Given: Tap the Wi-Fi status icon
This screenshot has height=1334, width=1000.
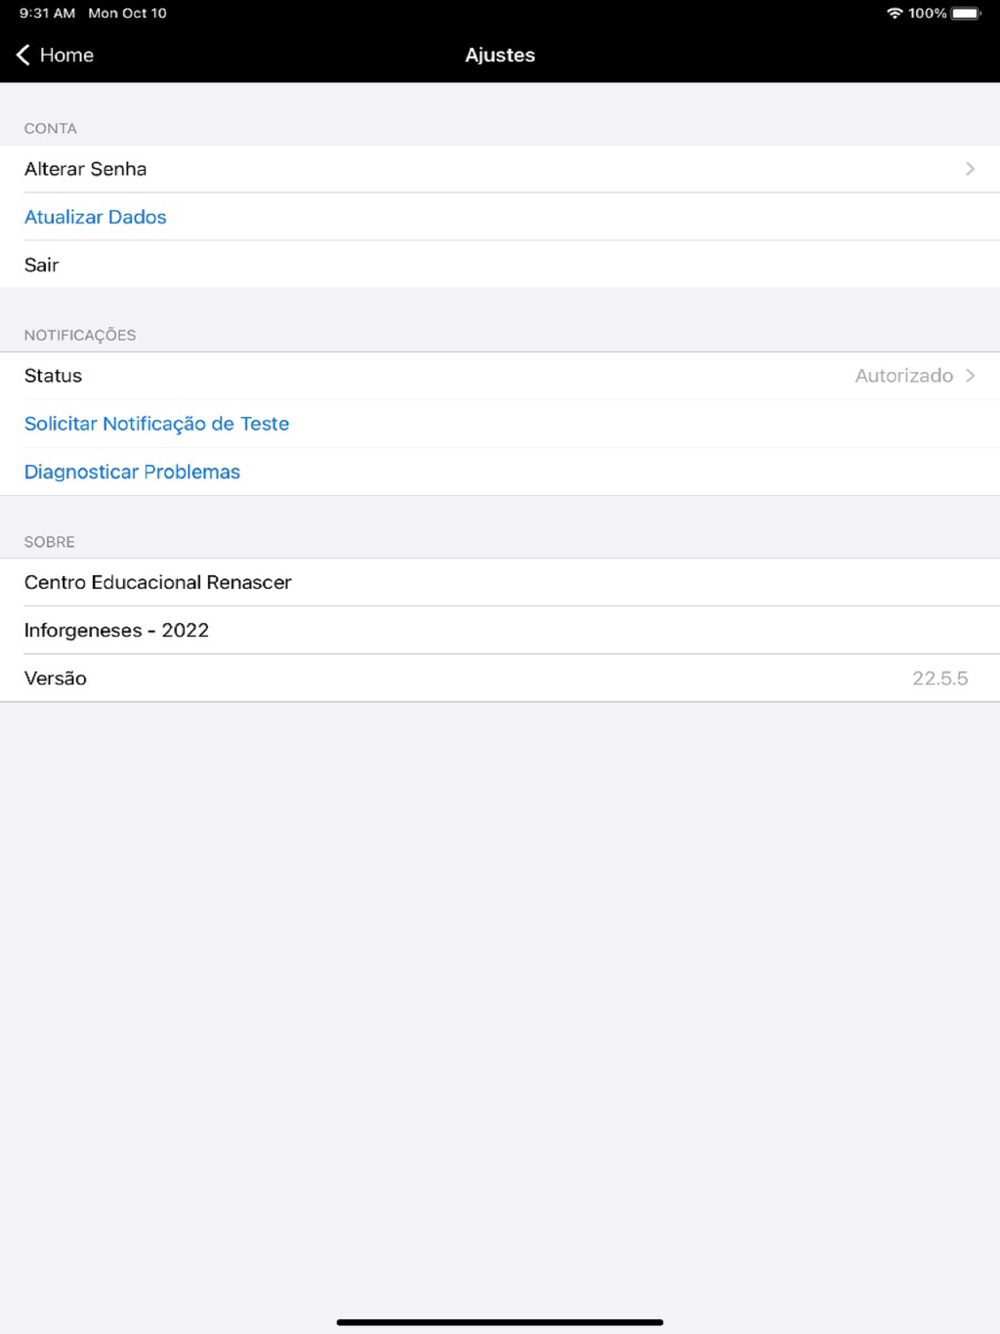Looking at the screenshot, I should pos(894,13).
